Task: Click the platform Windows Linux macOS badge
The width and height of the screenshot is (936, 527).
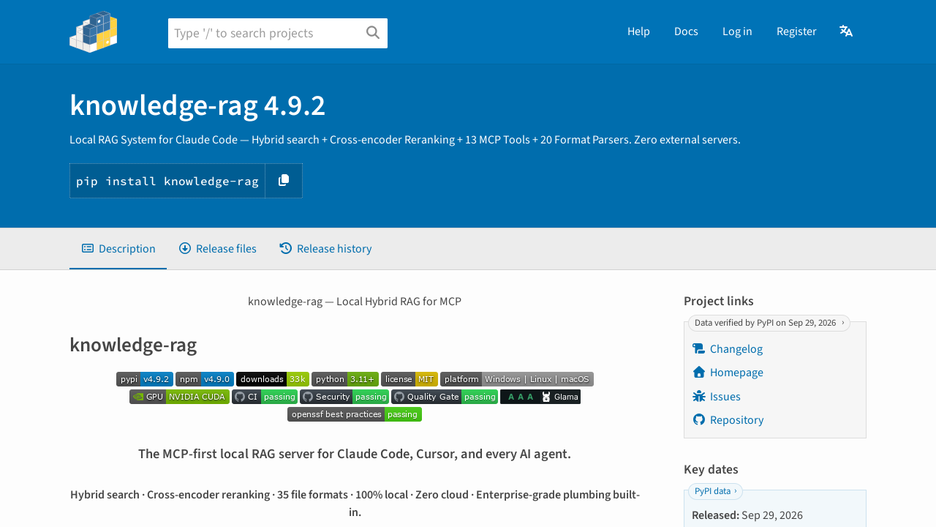Action: pyautogui.click(x=516, y=379)
